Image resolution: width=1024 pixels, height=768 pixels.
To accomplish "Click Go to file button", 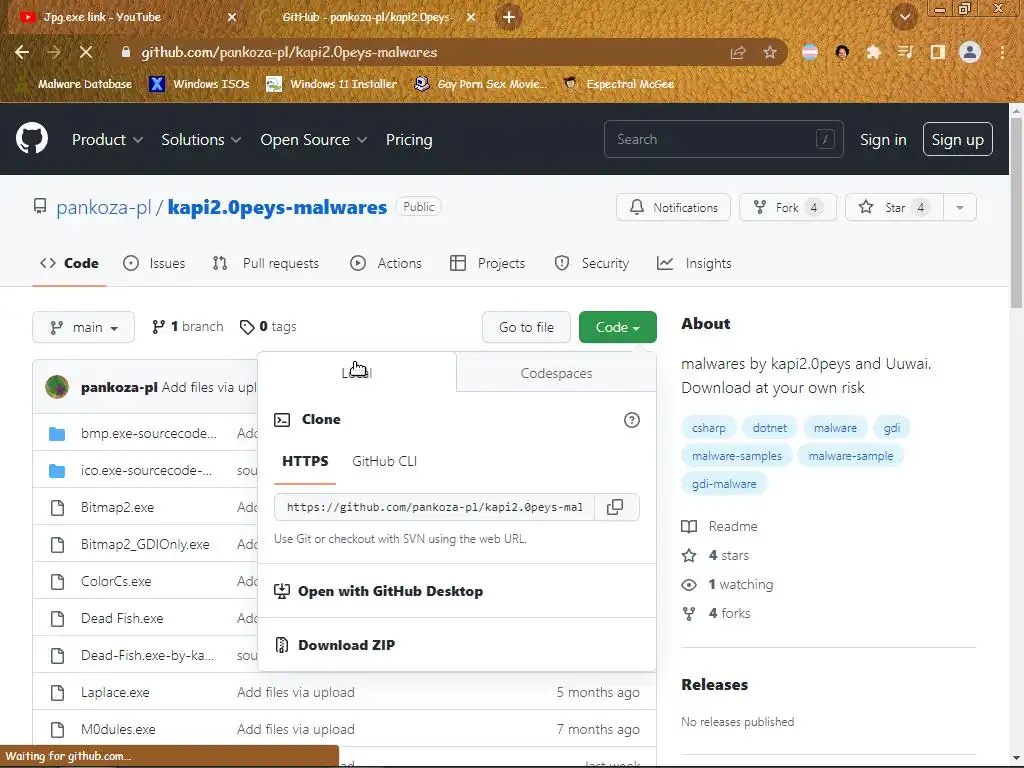I will click(526, 327).
